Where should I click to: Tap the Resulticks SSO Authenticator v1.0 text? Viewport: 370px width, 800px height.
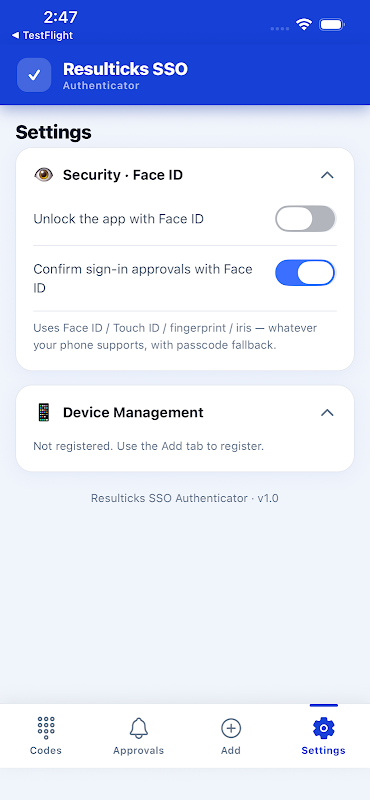(185, 498)
